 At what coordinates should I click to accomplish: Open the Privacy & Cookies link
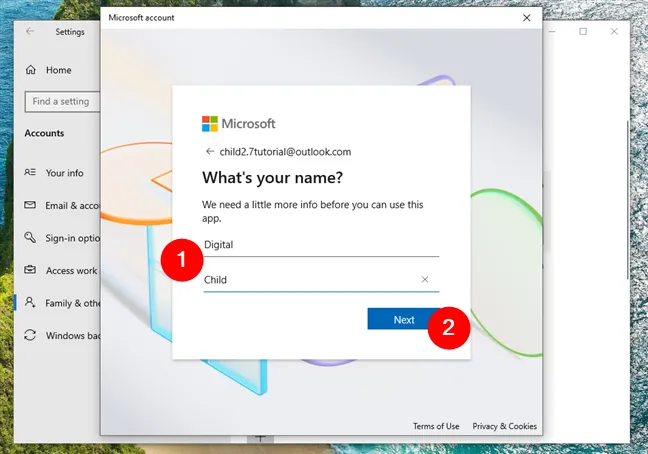pos(505,426)
